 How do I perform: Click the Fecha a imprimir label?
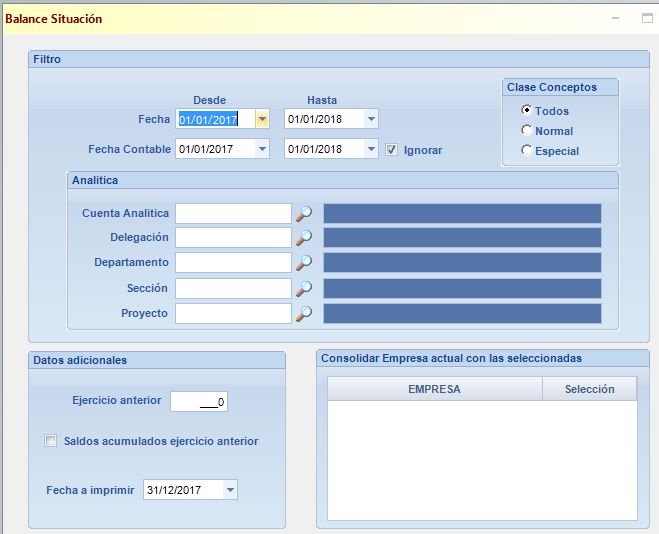(x=90, y=490)
